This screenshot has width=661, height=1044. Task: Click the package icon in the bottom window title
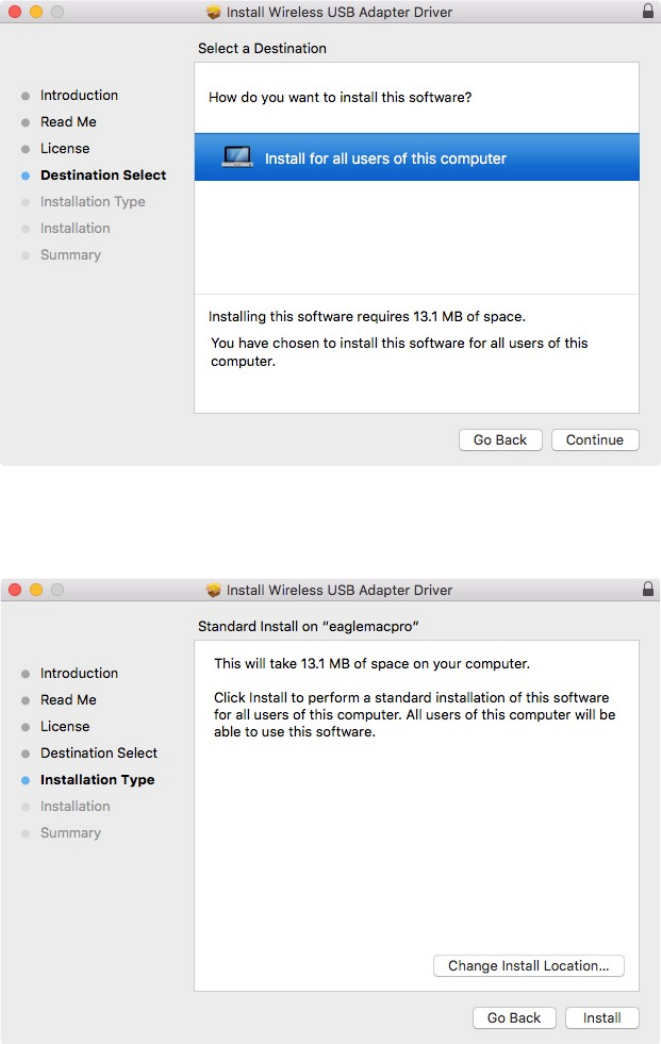click(x=213, y=590)
